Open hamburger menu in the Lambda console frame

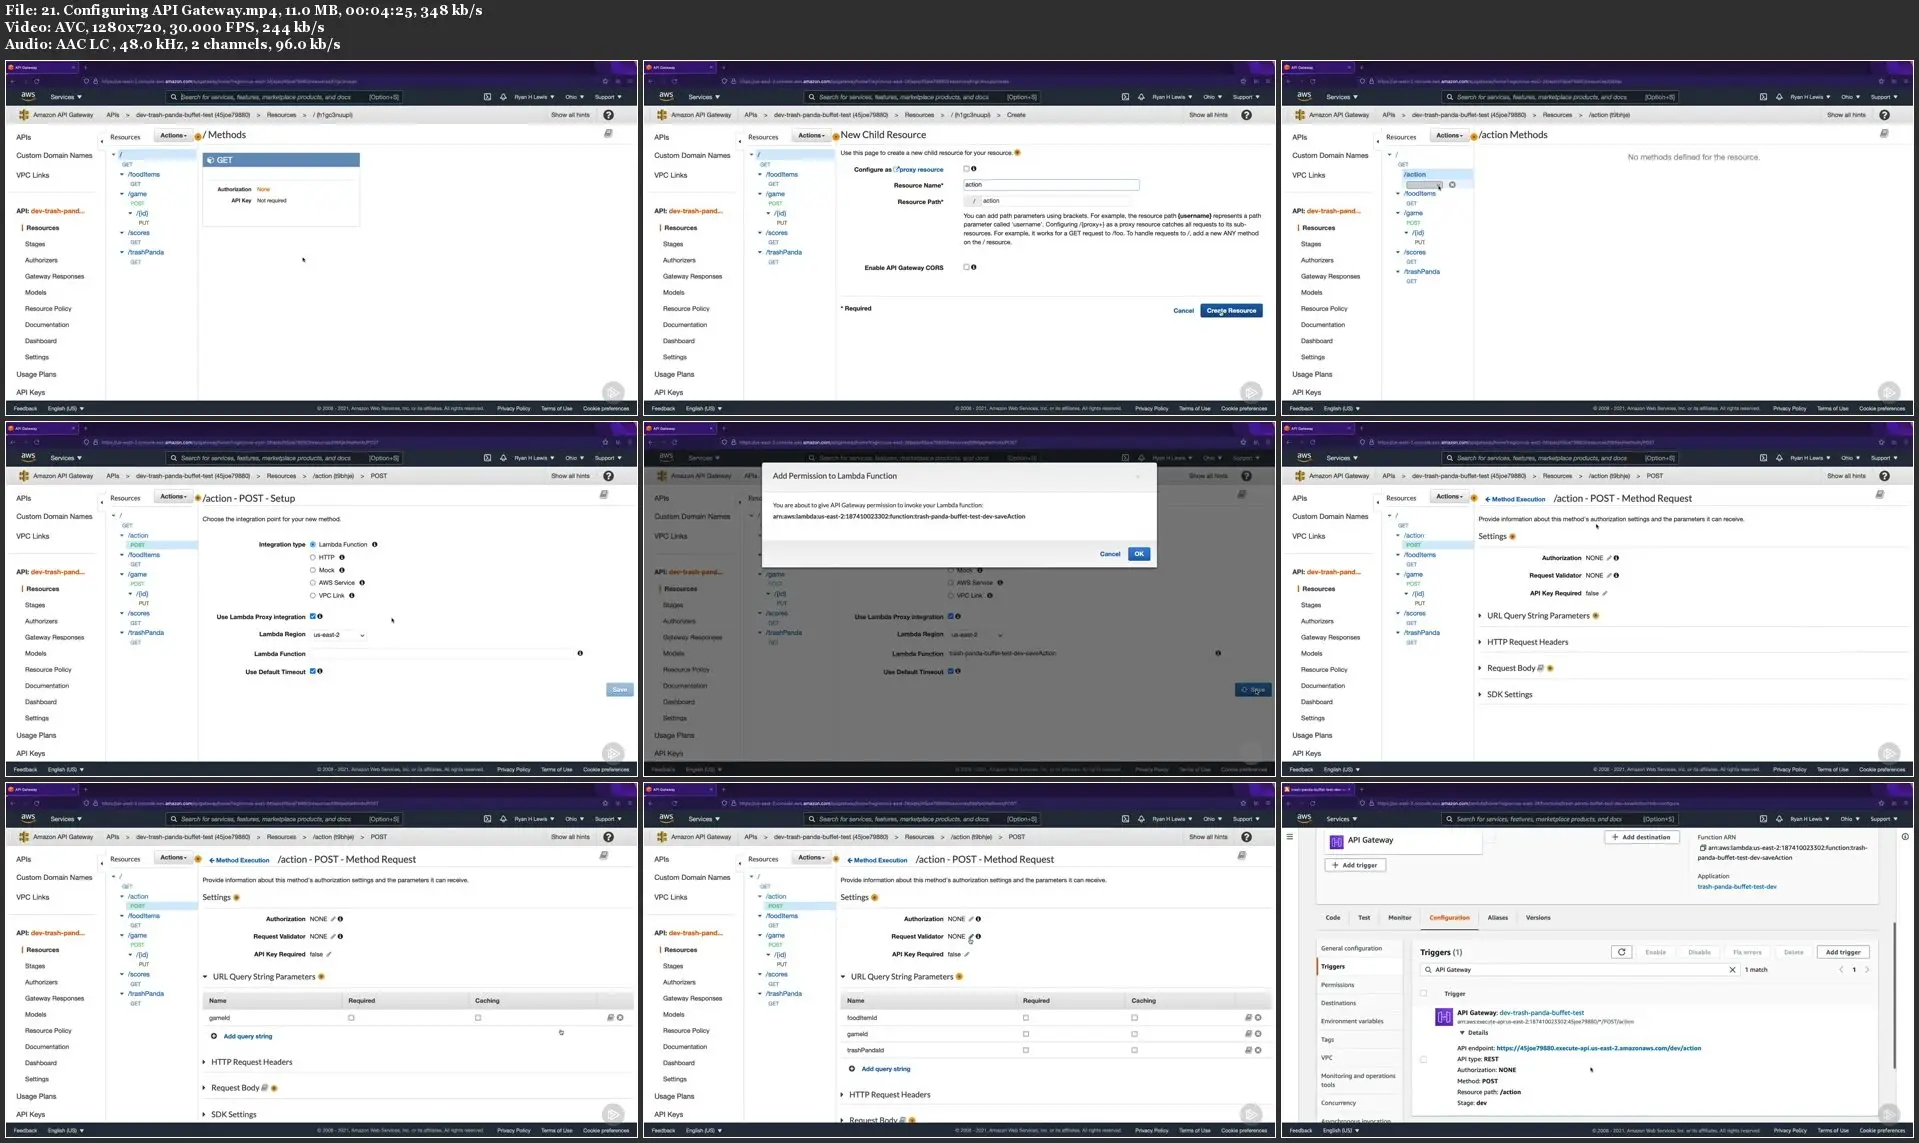pyautogui.click(x=1290, y=837)
